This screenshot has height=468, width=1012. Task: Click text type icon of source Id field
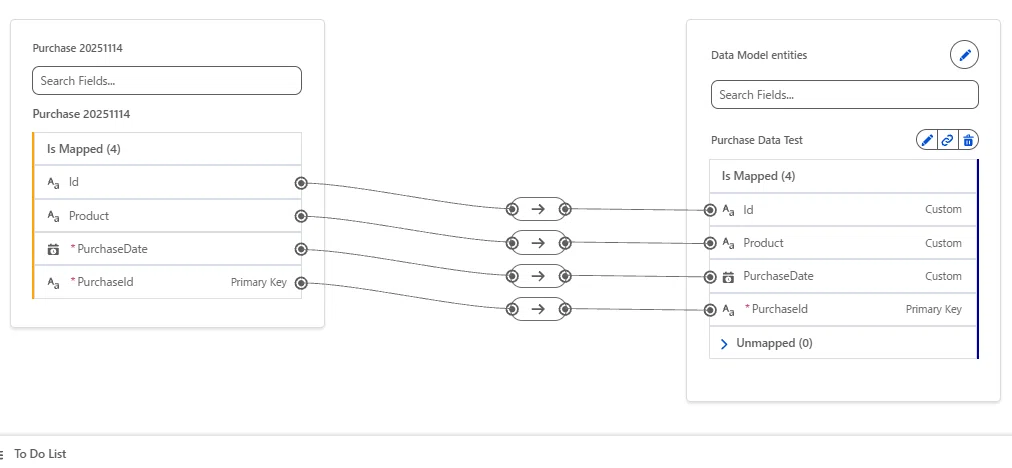point(54,183)
